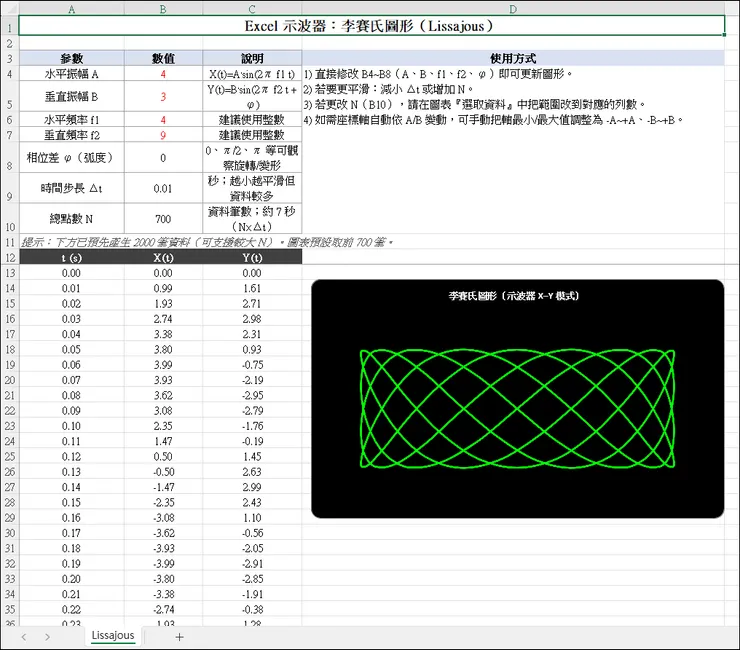This screenshot has height=650, width=740.
Task: Select the 建議使用整數 note in row 6
Action: click(252, 119)
